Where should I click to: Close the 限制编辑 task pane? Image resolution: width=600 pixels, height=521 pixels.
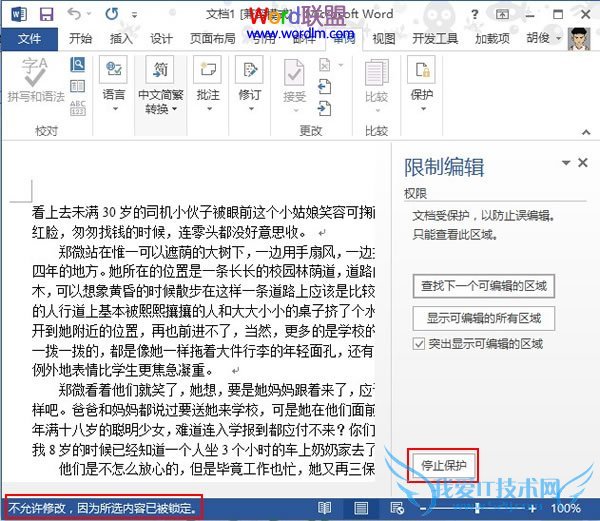tap(583, 162)
